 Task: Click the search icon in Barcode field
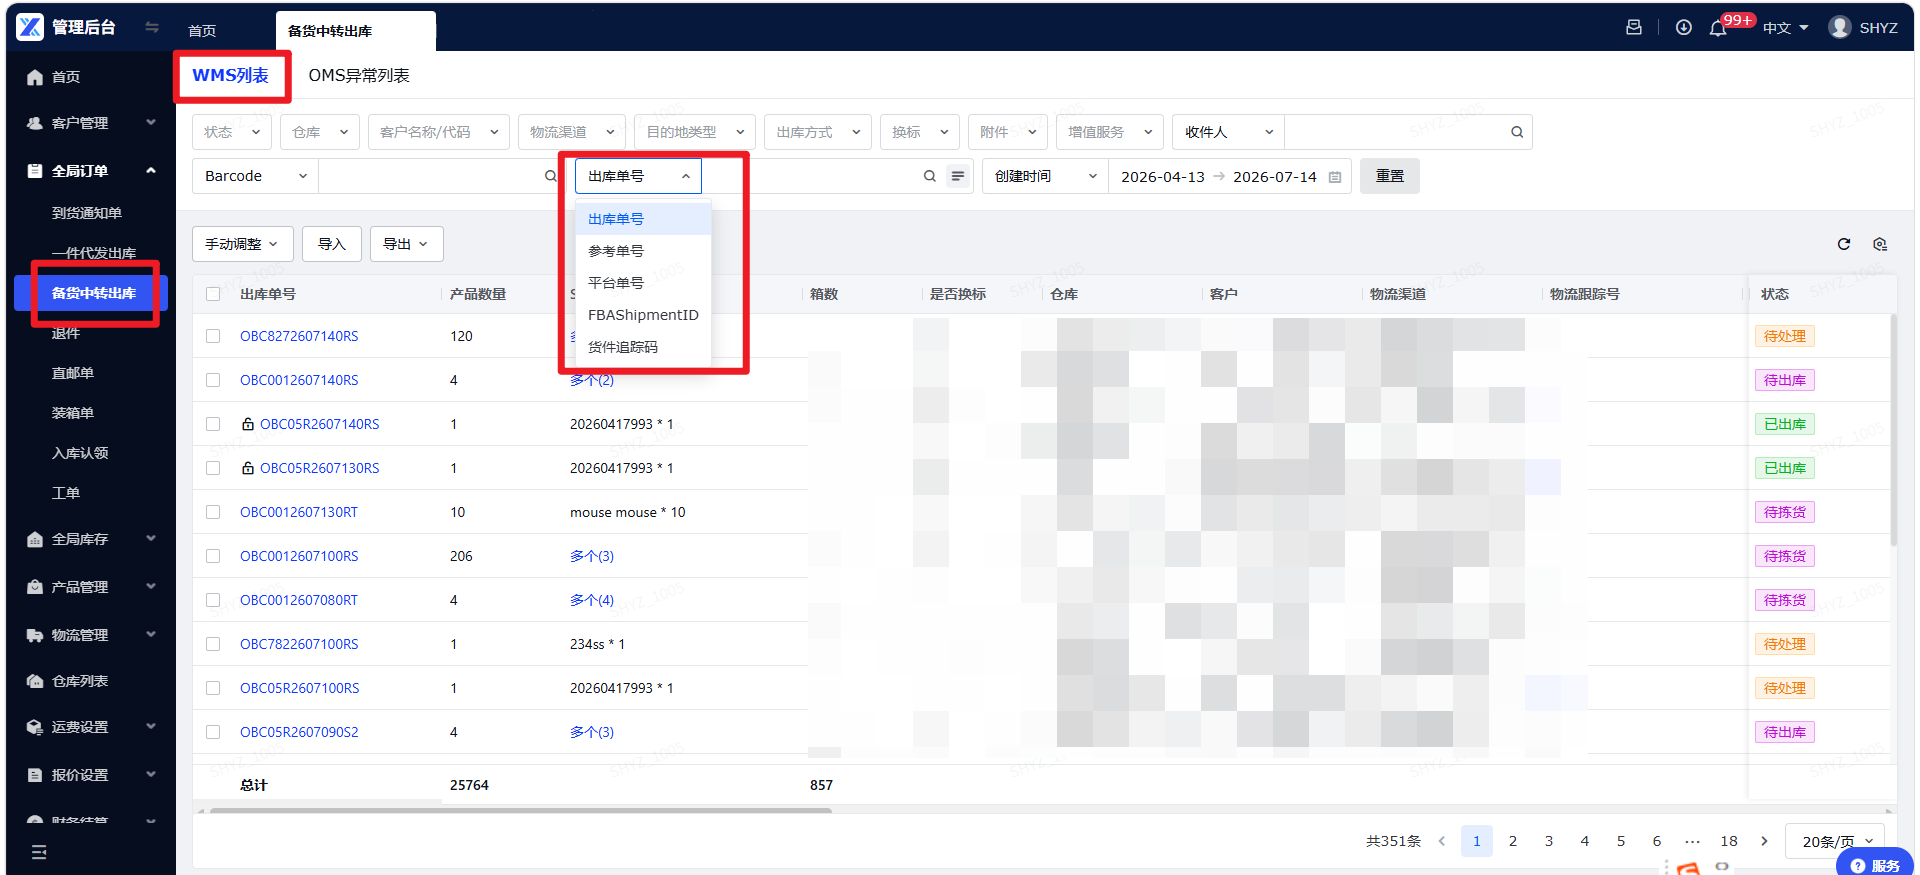point(551,176)
